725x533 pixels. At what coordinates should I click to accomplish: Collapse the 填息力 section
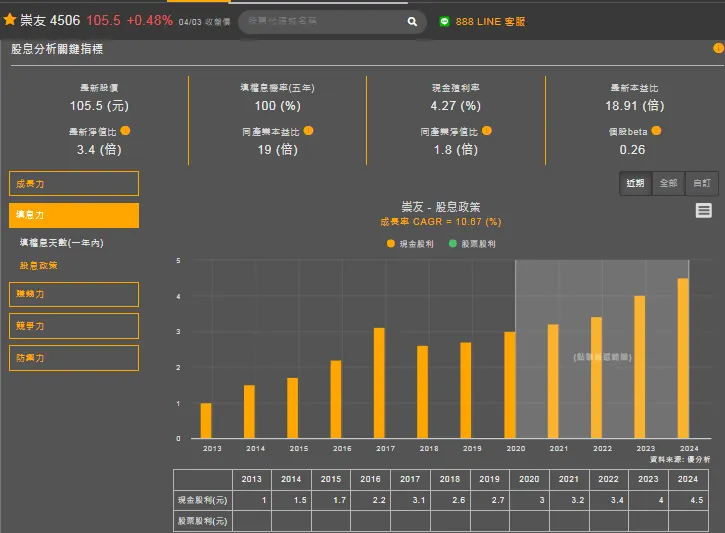pos(74,215)
